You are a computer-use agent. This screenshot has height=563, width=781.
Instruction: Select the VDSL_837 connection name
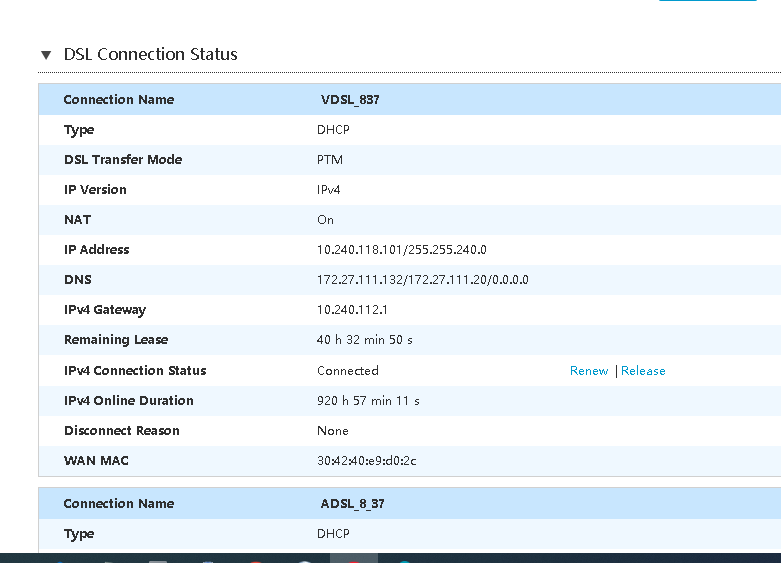click(x=350, y=100)
